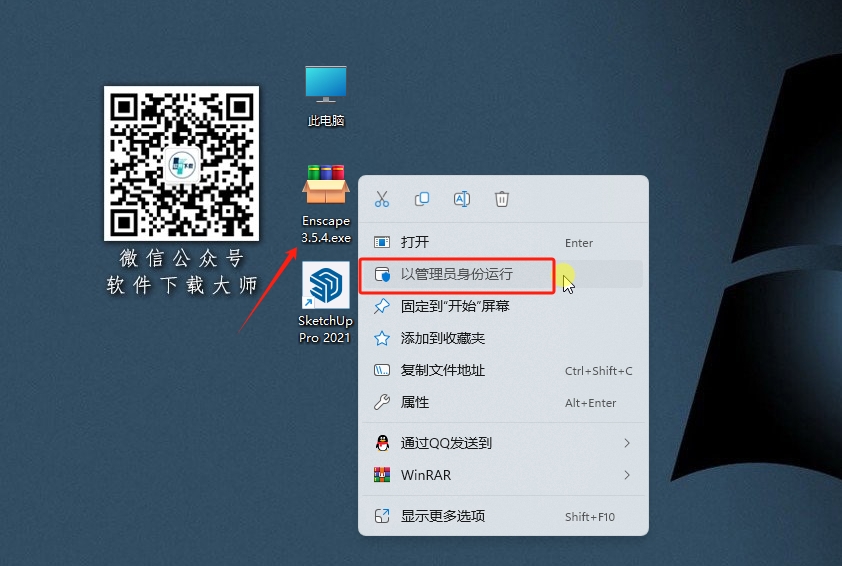Choose 打开 from the context menu

tap(503, 242)
